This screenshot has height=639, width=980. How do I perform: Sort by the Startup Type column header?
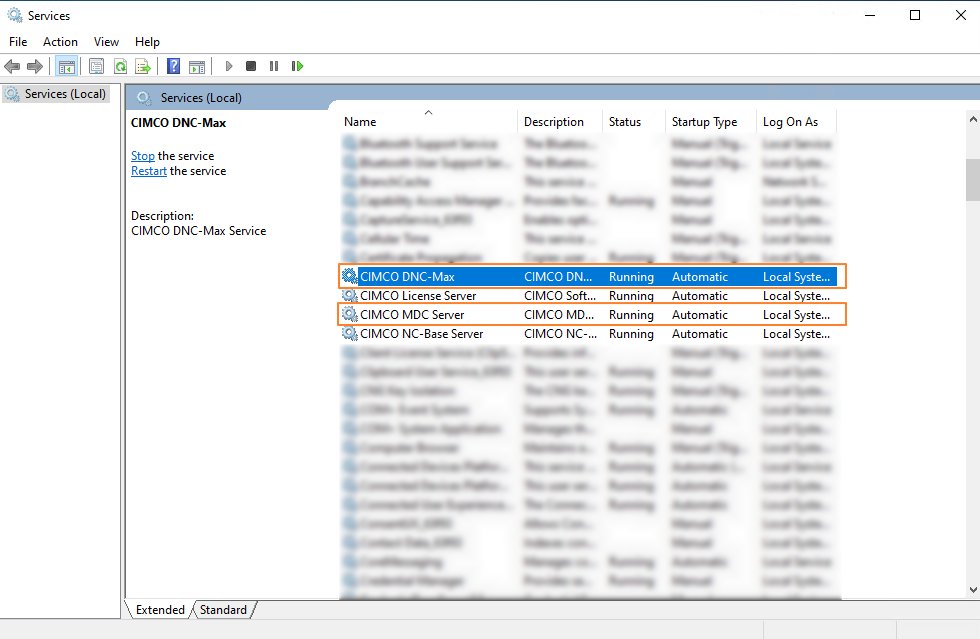point(712,122)
